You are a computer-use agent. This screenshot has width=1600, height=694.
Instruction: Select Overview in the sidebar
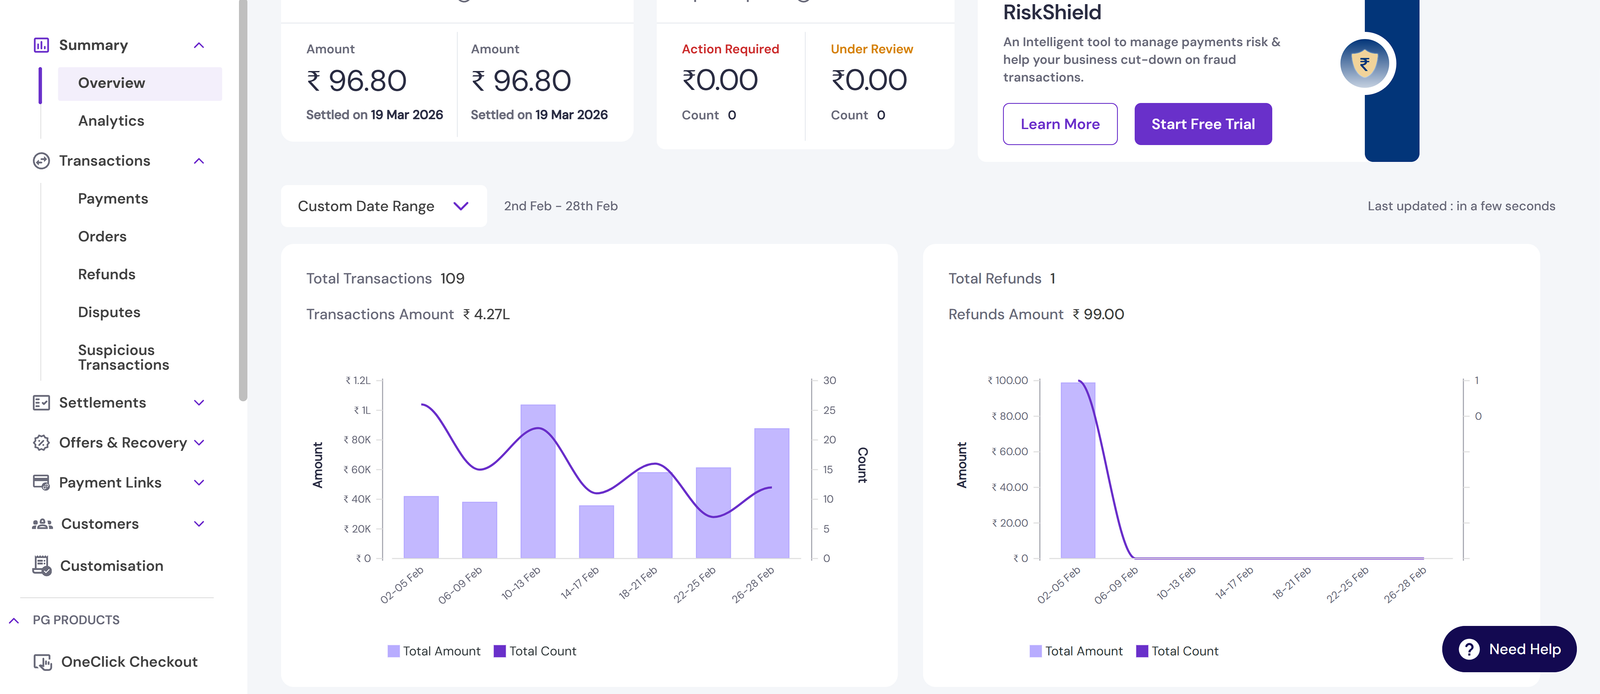point(140,83)
